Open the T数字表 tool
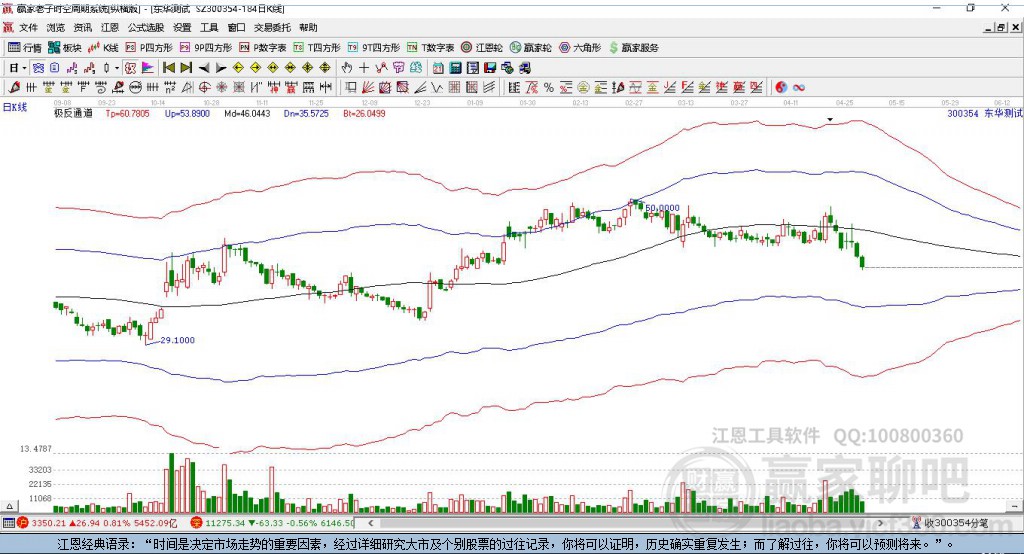This screenshot has height=554, width=1024. tap(430, 48)
